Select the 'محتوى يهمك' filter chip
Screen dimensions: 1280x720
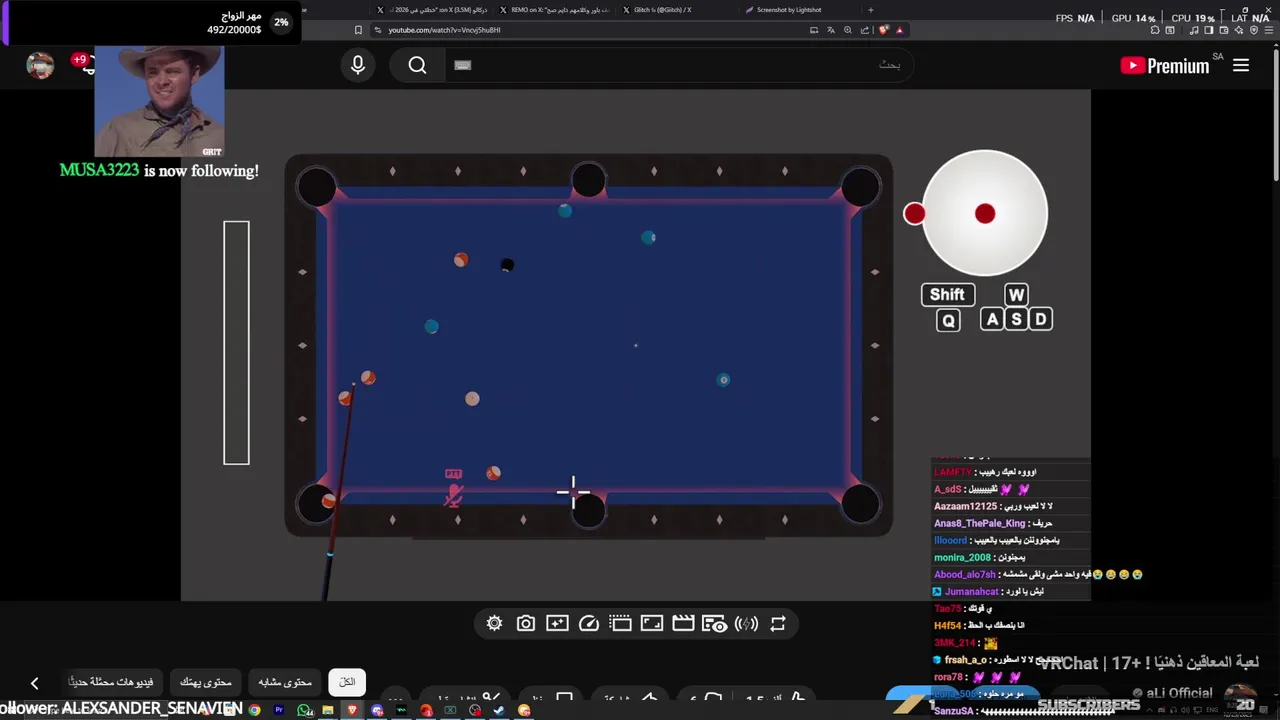206,682
